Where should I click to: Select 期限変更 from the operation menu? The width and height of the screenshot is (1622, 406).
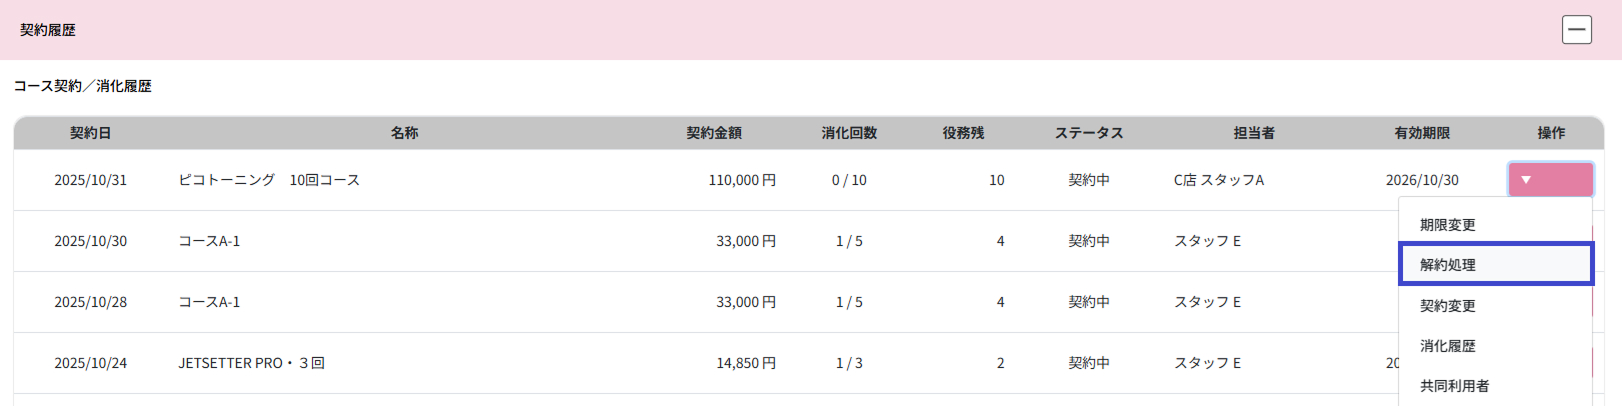tap(1447, 225)
